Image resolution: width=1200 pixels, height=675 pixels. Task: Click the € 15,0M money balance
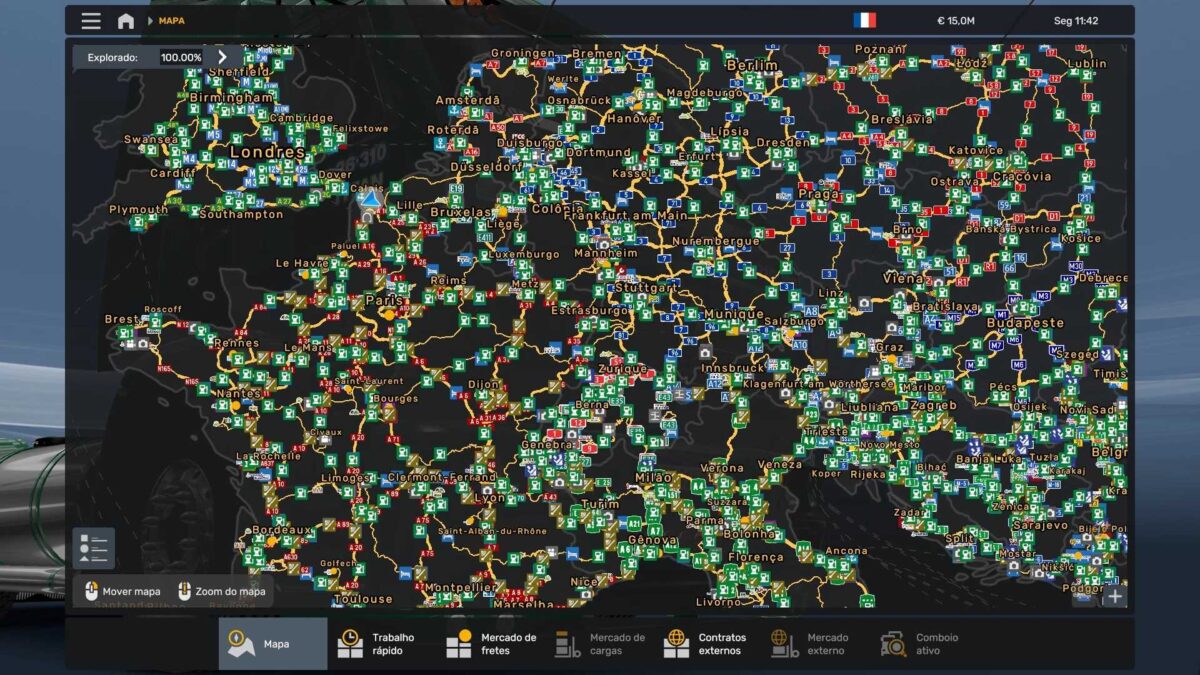pyautogui.click(x=955, y=21)
